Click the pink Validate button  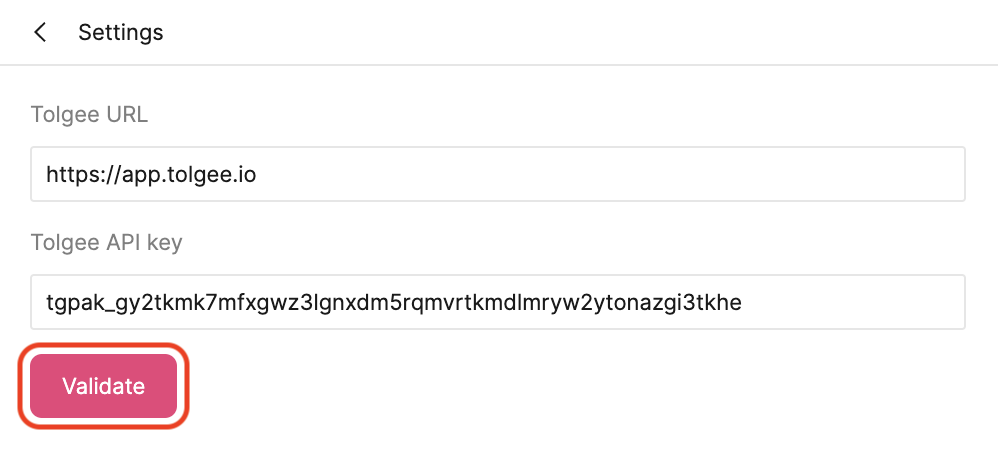103,386
